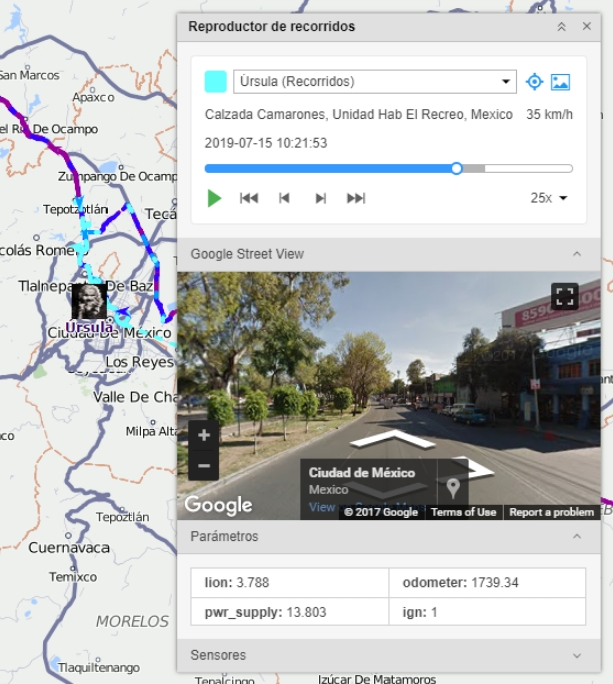
Task: Collapse the Parámetros section
Action: (x=577, y=536)
